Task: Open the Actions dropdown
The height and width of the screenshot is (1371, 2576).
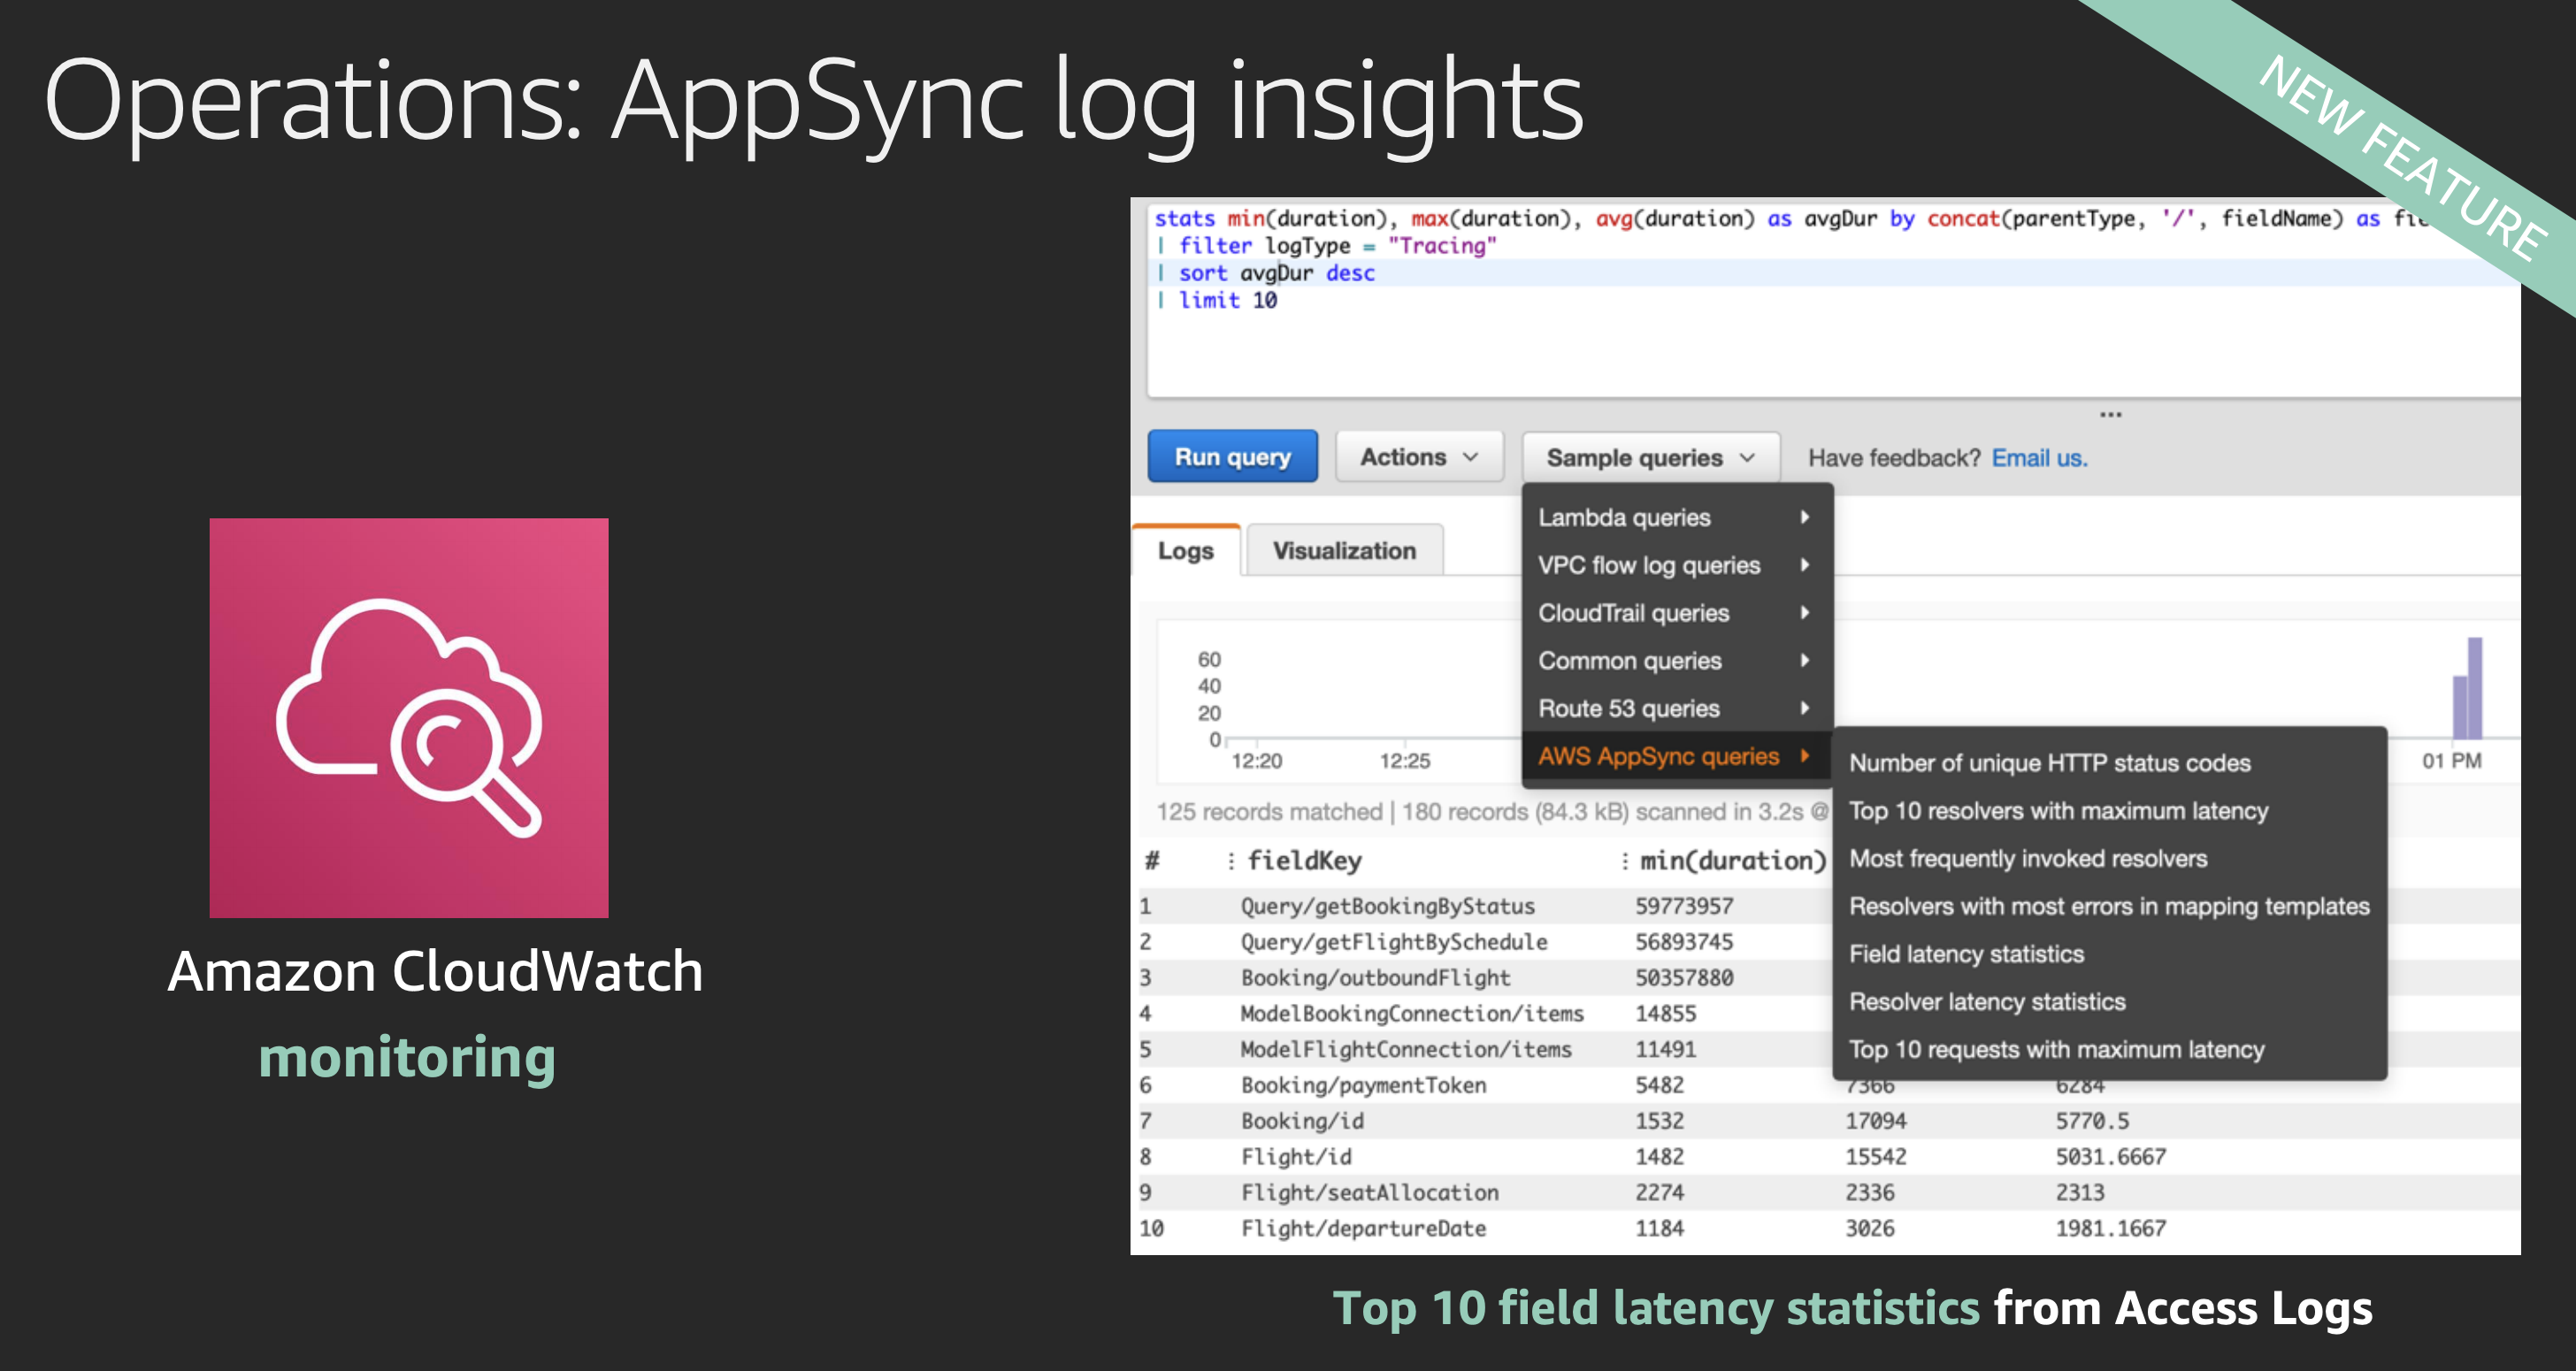Action: 1419,457
